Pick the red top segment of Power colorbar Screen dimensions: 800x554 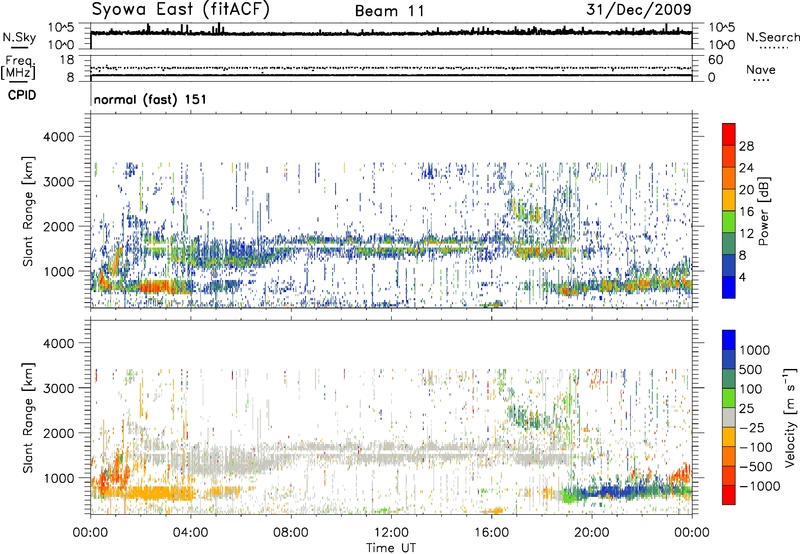point(729,134)
